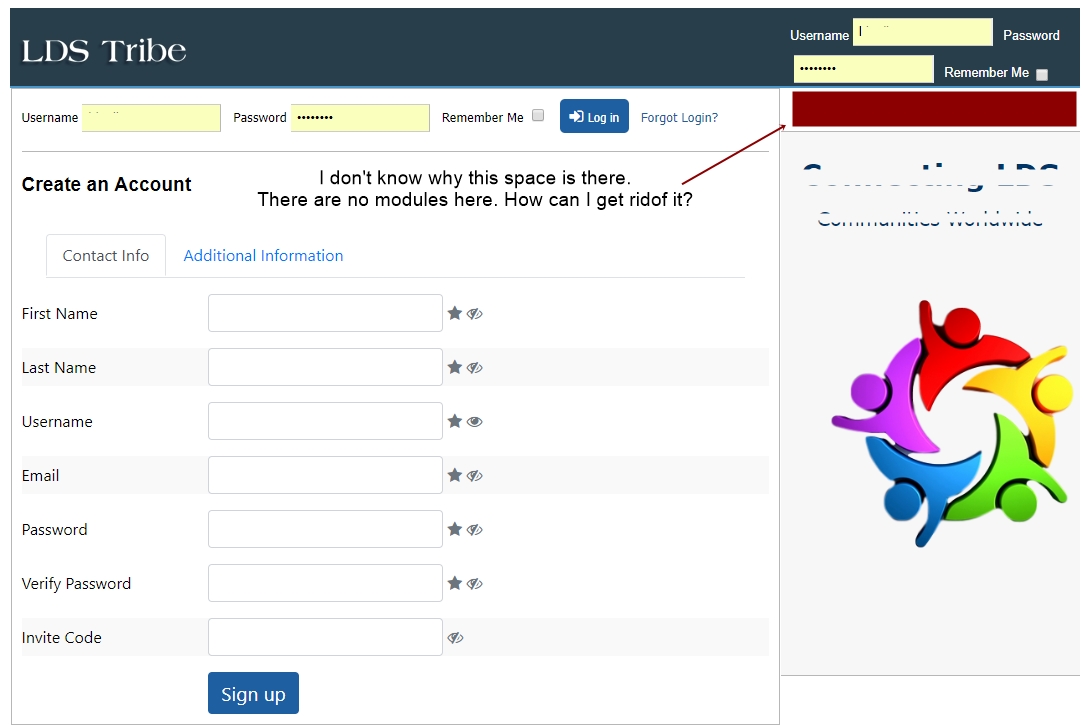
Task: Open the Forgot Login? link
Action: pyautogui.click(x=680, y=117)
